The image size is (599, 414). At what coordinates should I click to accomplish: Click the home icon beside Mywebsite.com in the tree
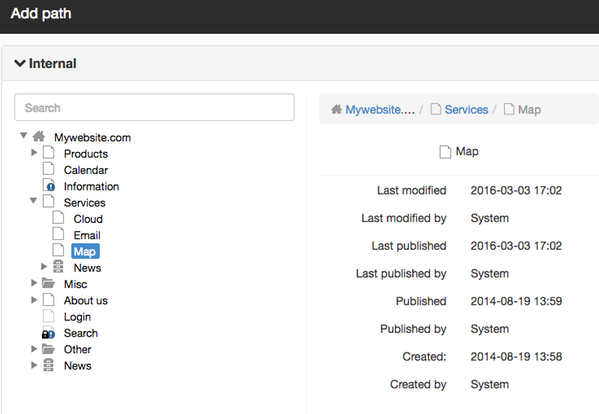pyautogui.click(x=39, y=136)
